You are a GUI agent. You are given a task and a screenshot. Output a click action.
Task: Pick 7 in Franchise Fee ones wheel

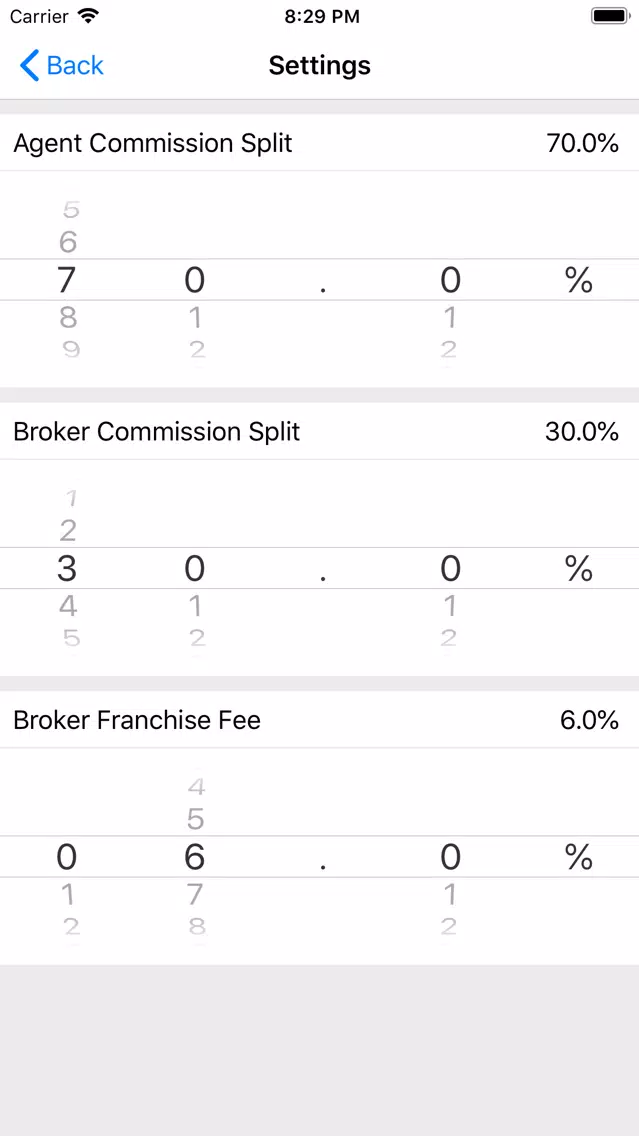point(195,895)
